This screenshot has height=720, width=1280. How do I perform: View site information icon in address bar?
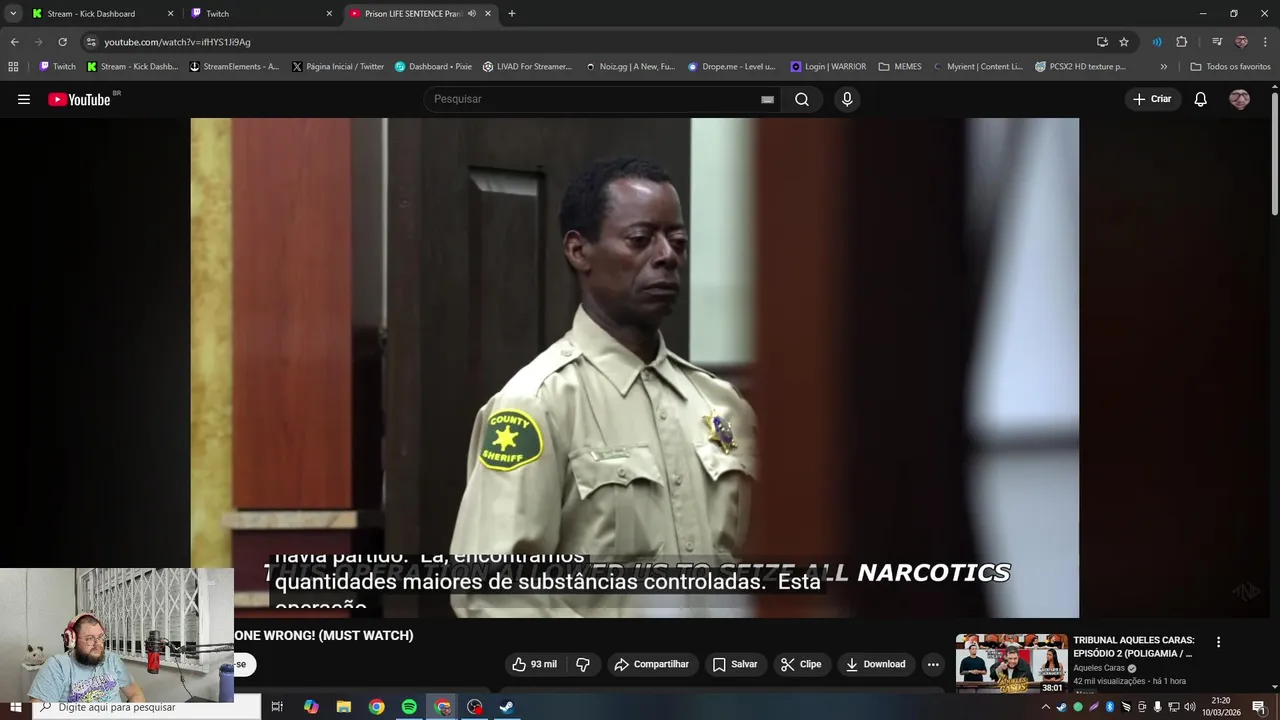click(91, 42)
